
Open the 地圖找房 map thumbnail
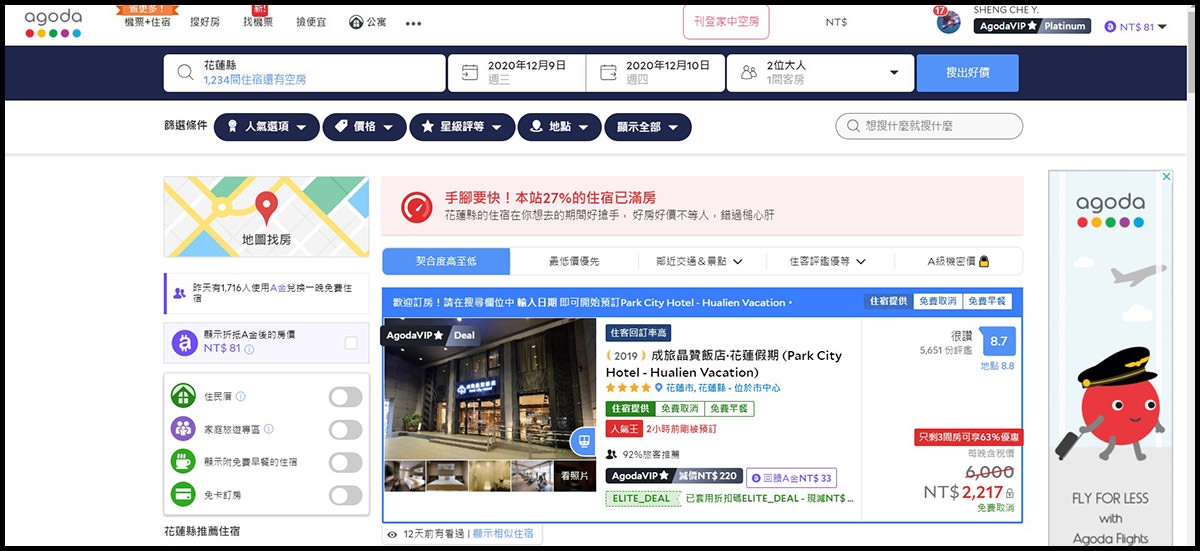(266, 215)
